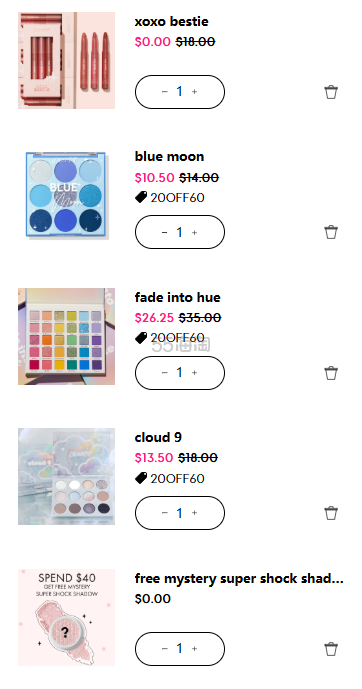The height and width of the screenshot is (689, 362).
Task: Reduce fade into hue quantity by one
Action: coord(165,373)
